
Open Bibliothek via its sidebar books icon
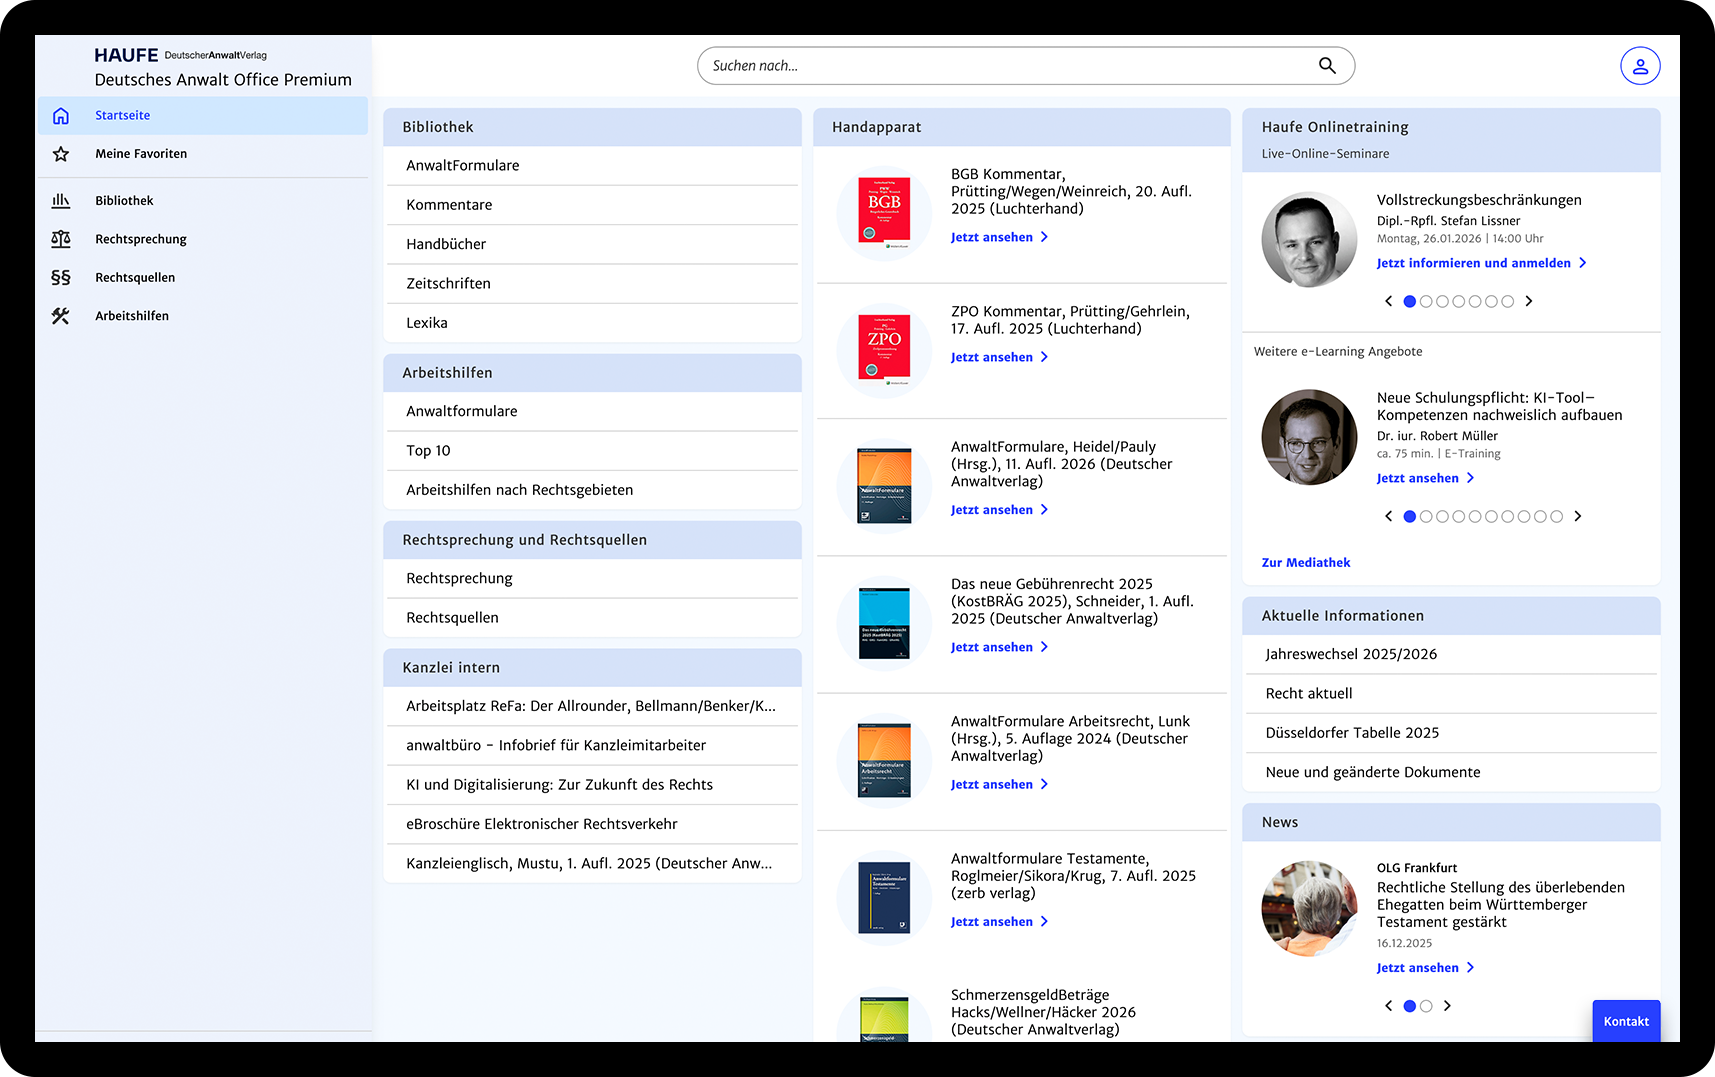pyautogui.click(x=61, y=201)
